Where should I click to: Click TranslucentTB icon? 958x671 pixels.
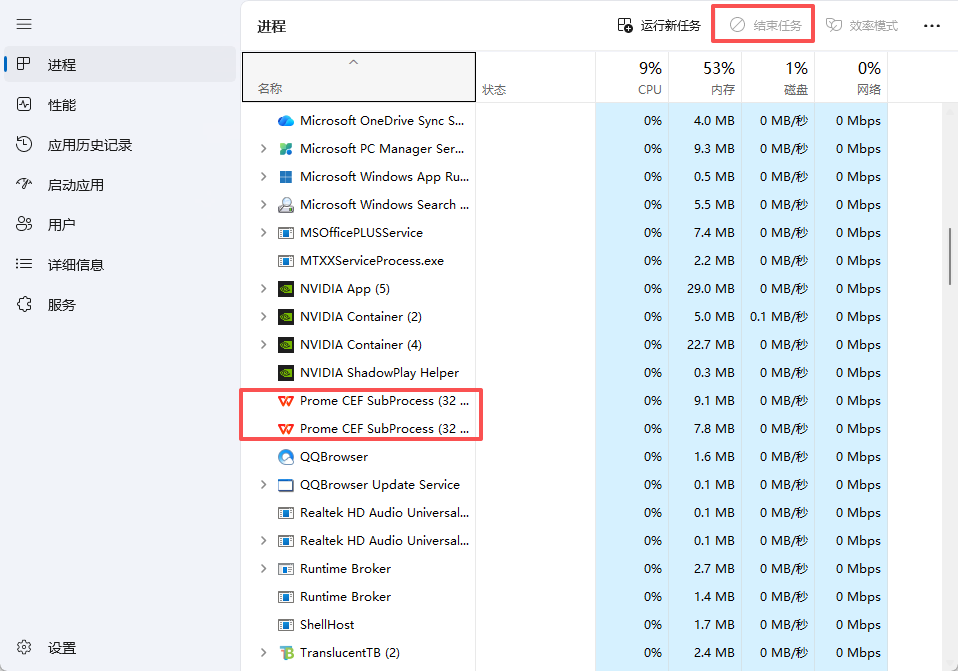click(286, 653)
